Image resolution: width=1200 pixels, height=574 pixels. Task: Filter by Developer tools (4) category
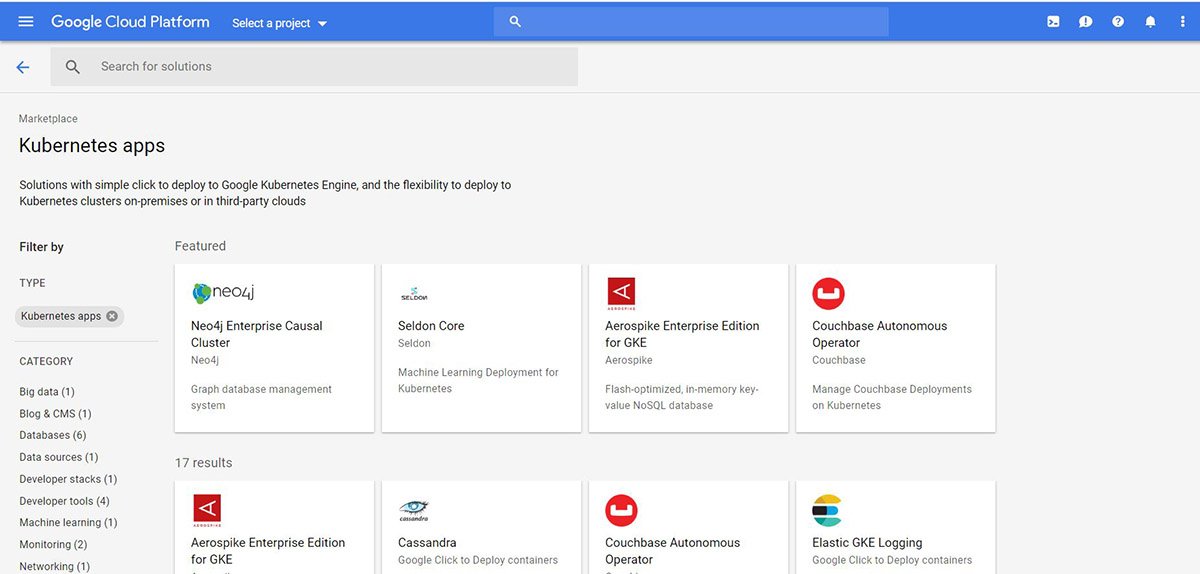tap(64, 501)
